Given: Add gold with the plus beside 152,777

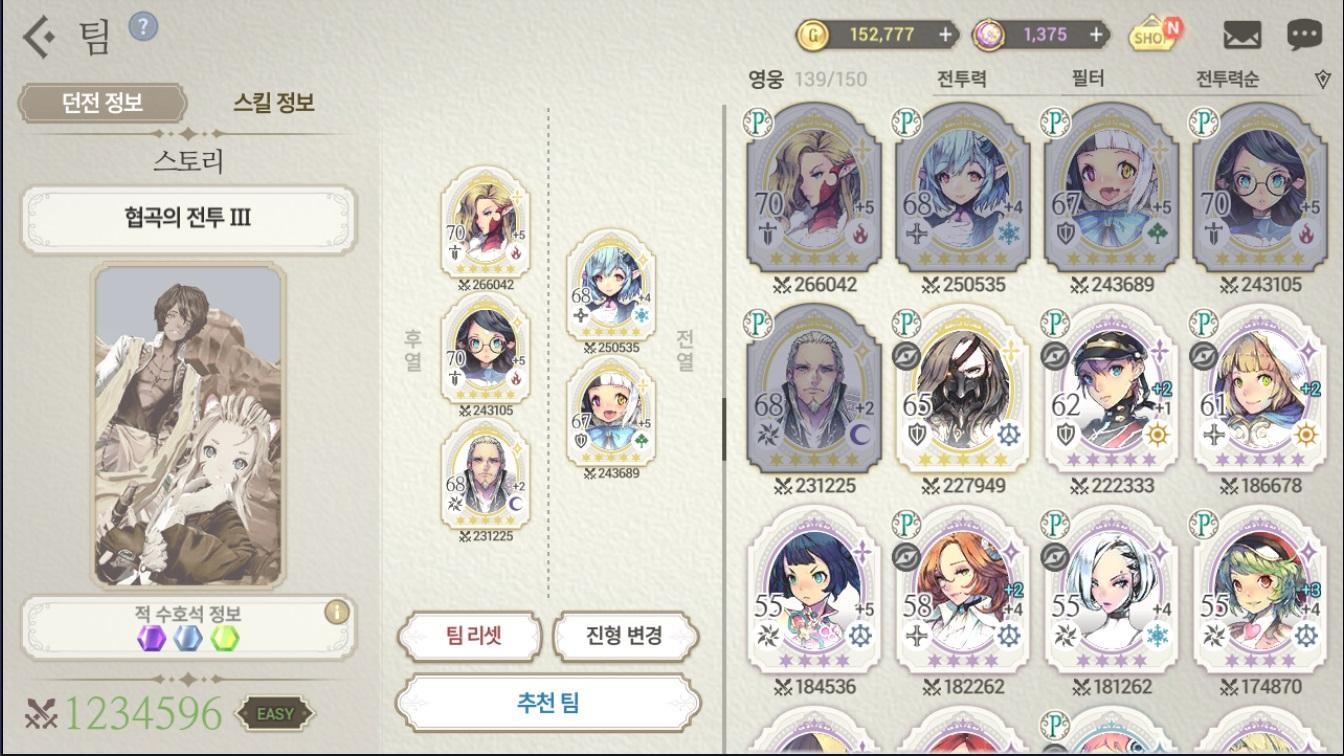Looking at the screenshot, I should (946, 35).
